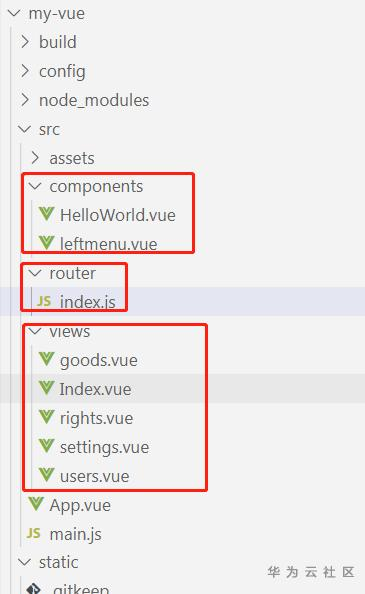This screenshot has width=365, height=594.
Task: Click the Vue icon beside rights.vue
Action: [x=47, y=417]
